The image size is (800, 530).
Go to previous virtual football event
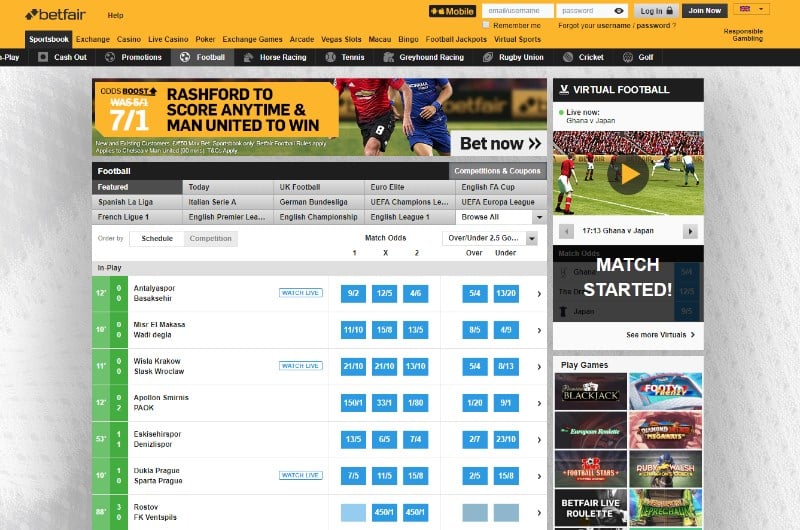click(x=566, y=231)
